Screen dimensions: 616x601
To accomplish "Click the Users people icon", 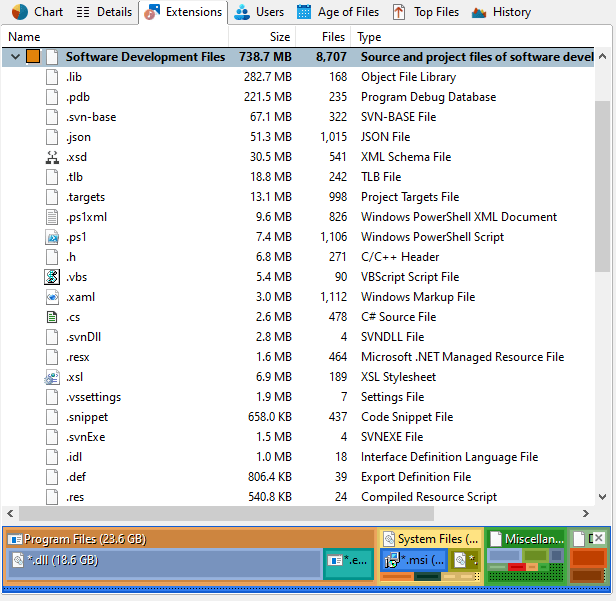I will [x=242, y=12].
